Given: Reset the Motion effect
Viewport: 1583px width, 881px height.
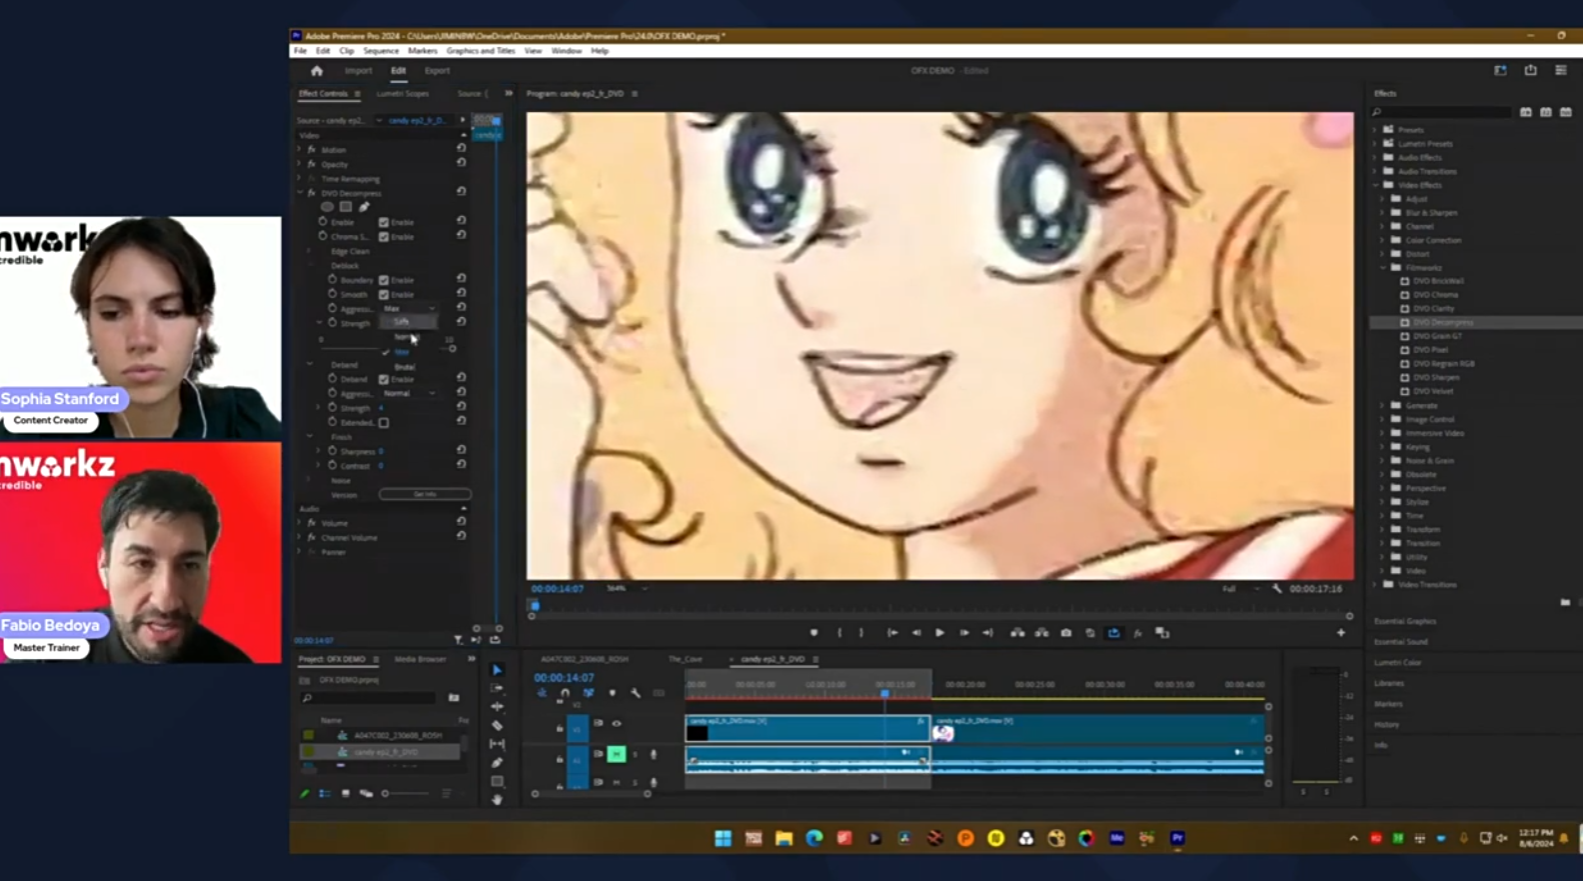Looking at the screenshot, I should pos(461,149).
